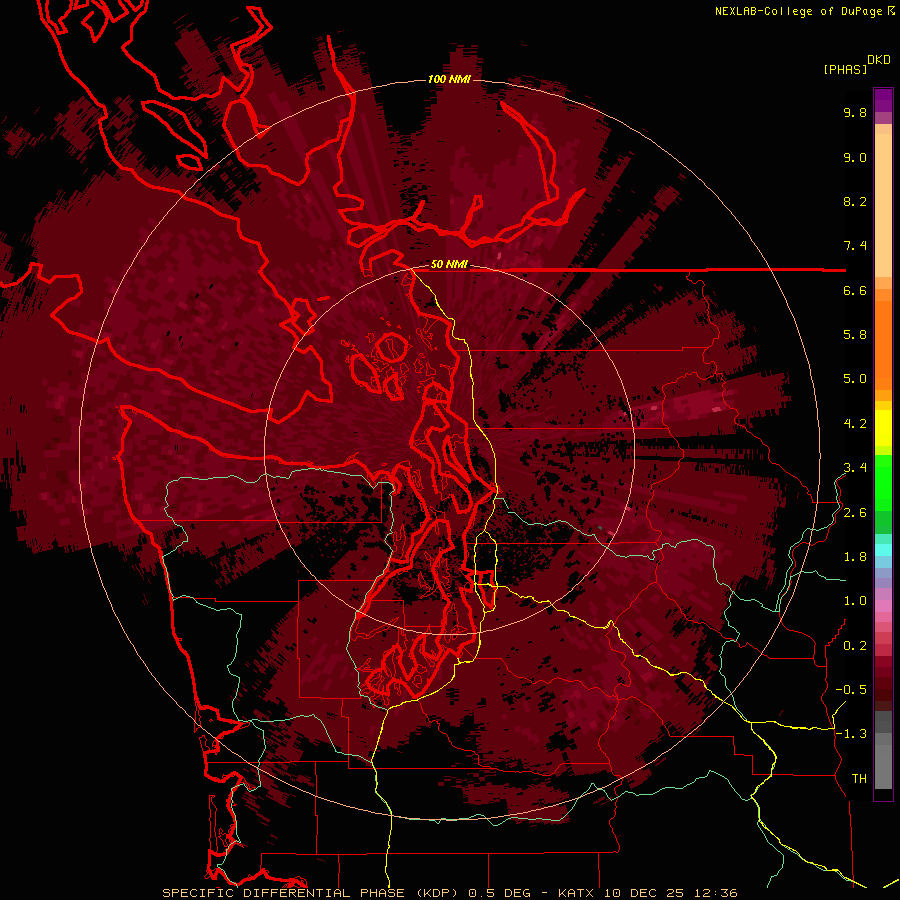Click the [PHAS] legend heading

[845, 69]
